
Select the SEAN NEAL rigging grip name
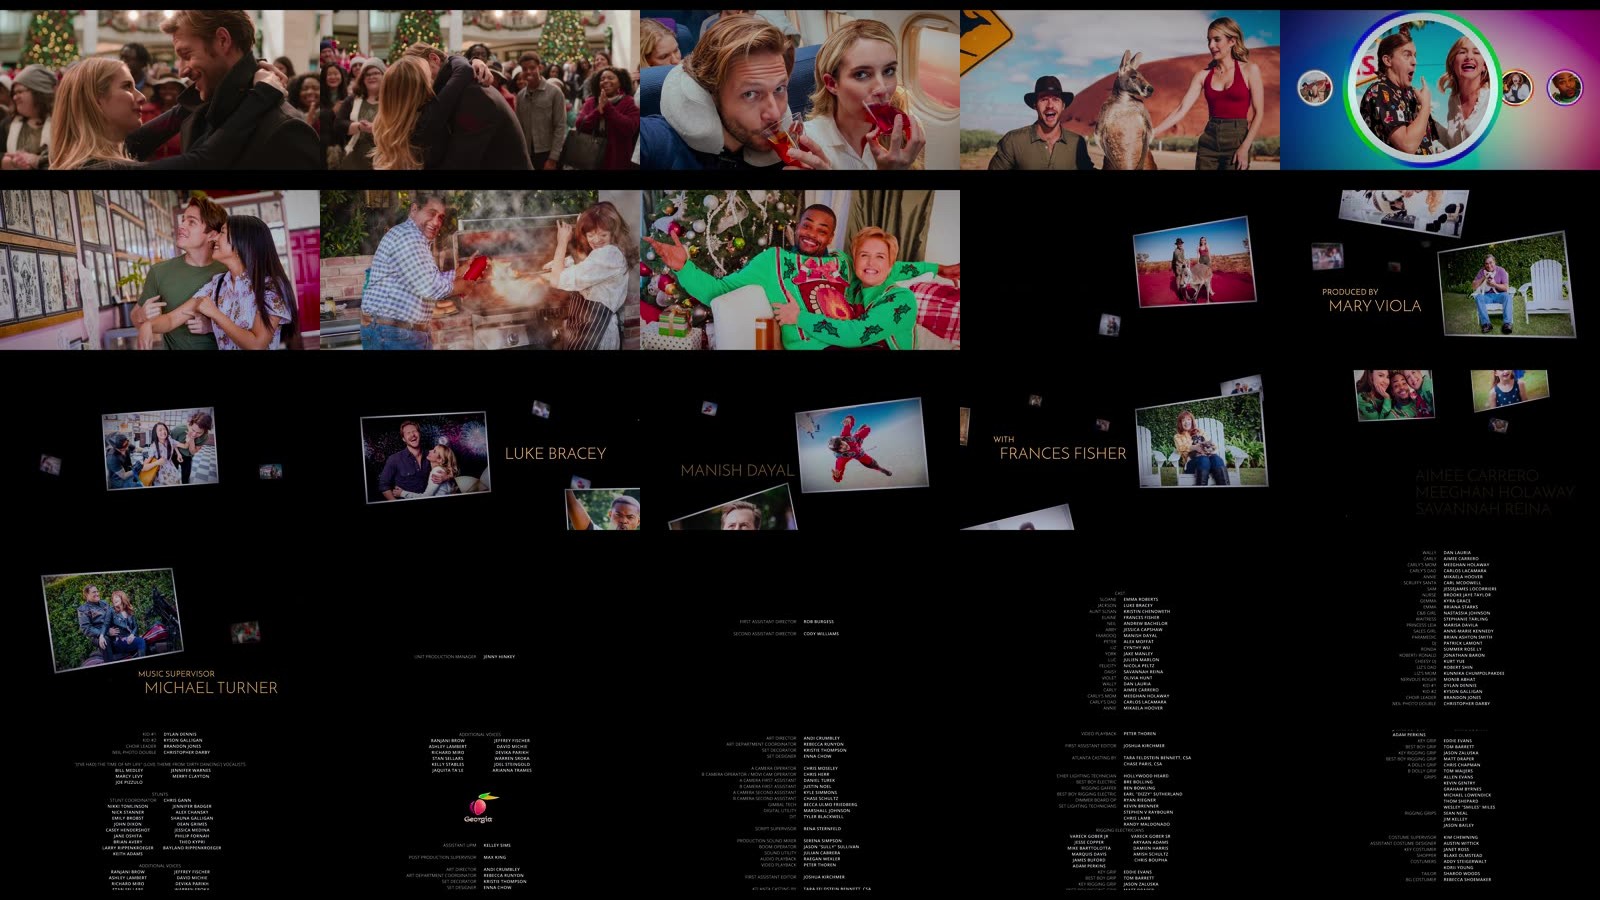(1455, 814)
